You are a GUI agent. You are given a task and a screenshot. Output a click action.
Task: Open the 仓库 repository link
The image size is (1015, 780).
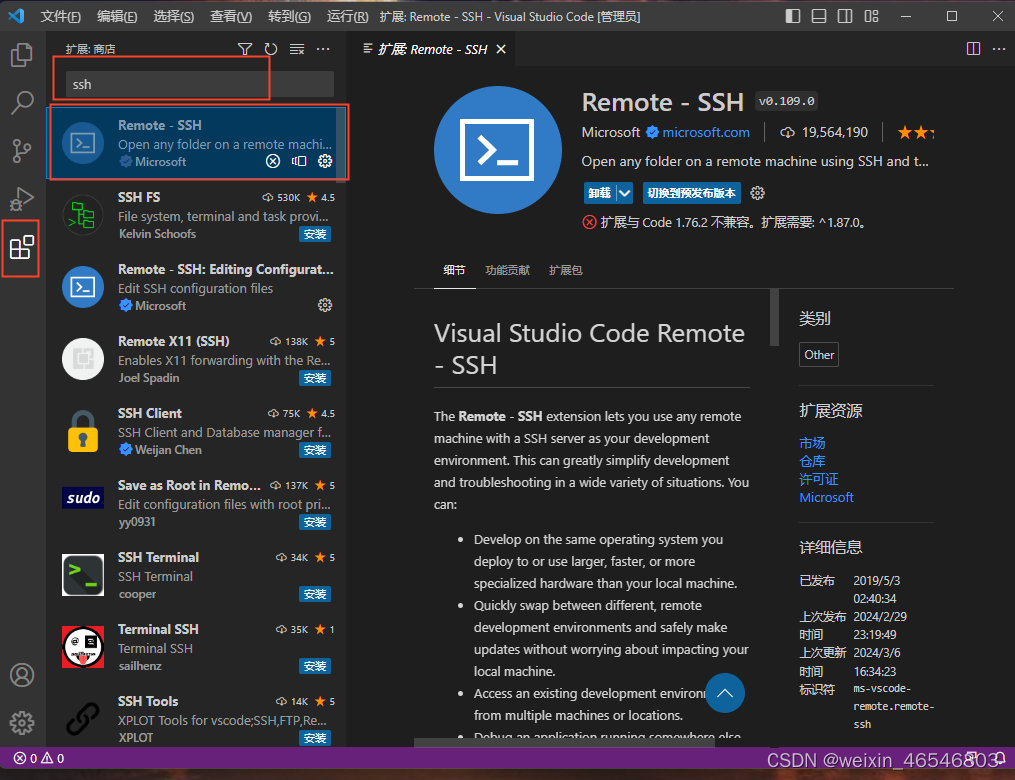812,461
